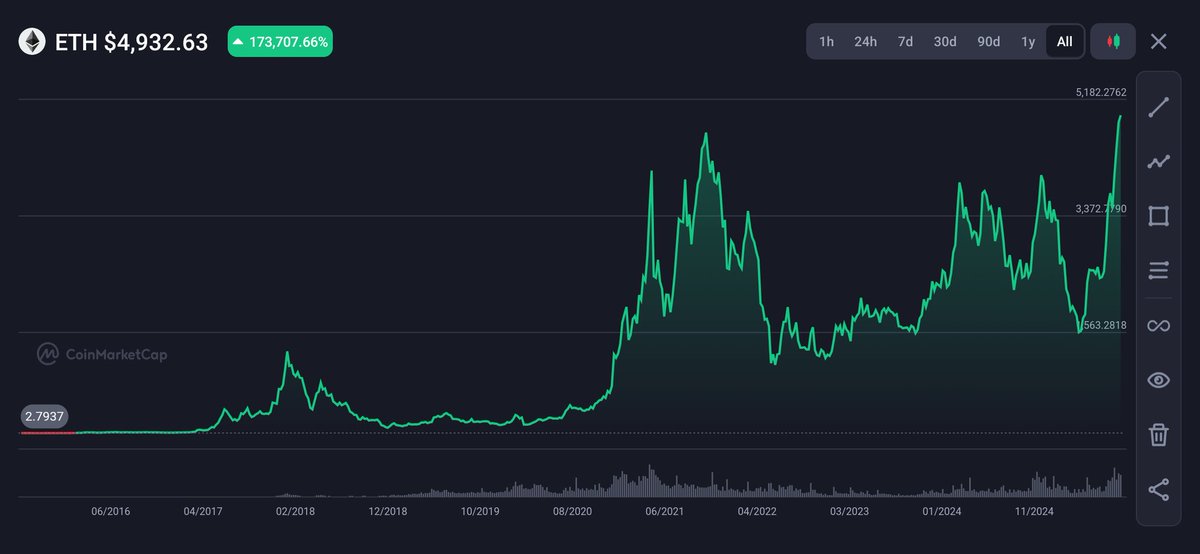Viewport: 1200px width, 554px height.
Task: Switch to candlestick chart view
Action: click(1113, 42)
